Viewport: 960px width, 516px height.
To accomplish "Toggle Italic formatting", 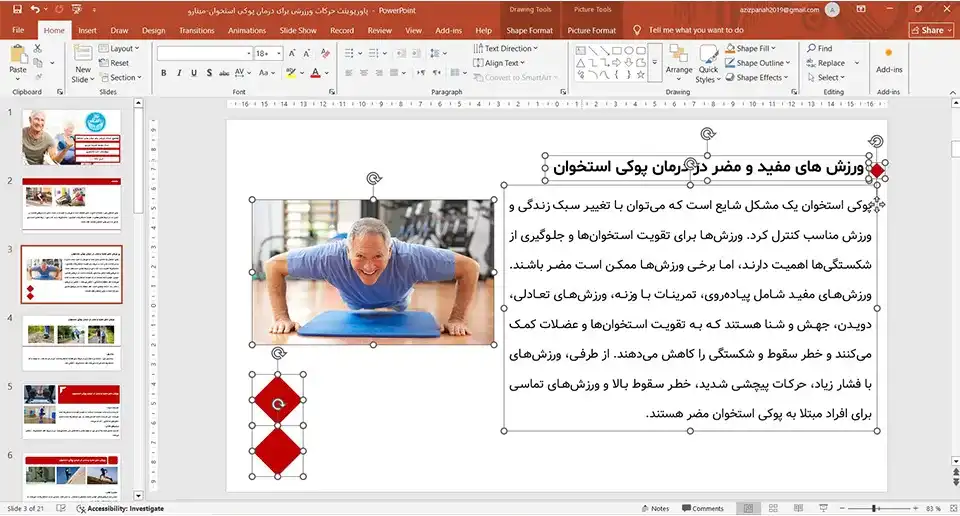I will coord(179,73).
